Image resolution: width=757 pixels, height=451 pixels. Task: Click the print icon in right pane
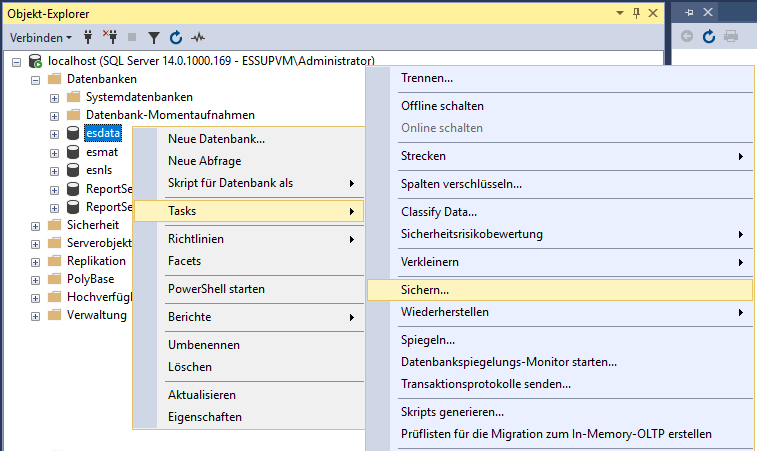pyautogui.click(x=731, y=36)
